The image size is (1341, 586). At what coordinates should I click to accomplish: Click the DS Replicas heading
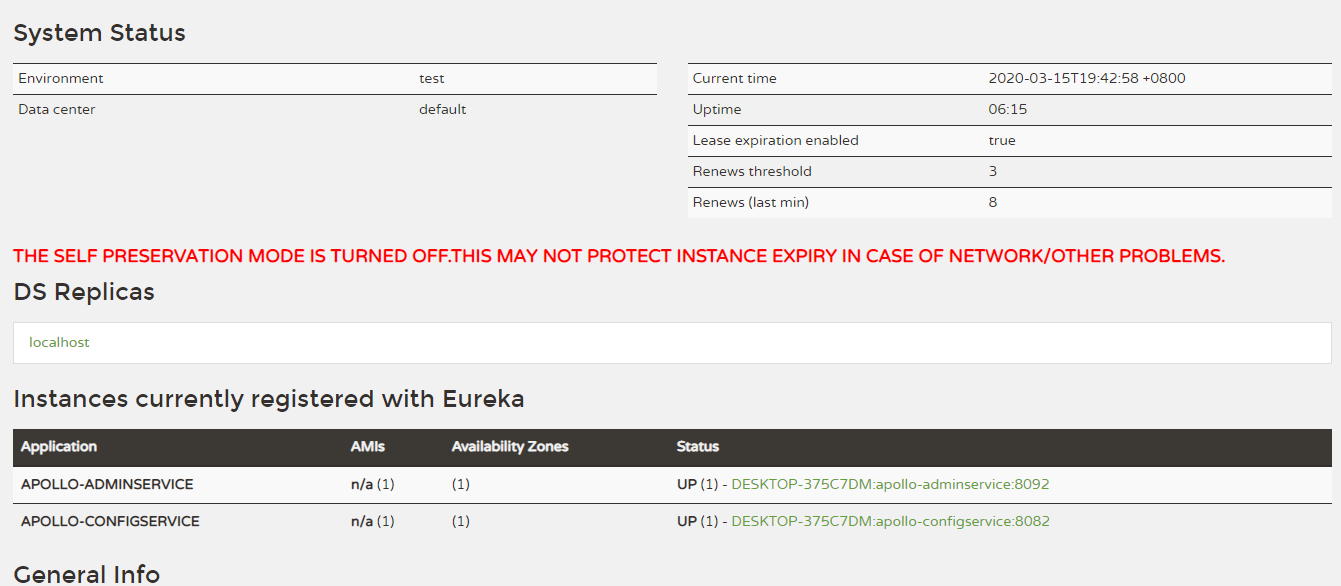pos(84,292)
